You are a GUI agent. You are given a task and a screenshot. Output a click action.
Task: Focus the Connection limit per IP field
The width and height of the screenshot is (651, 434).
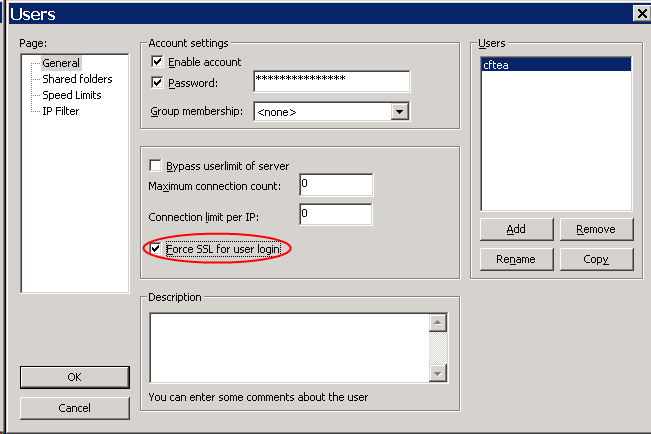coord(335,214)
